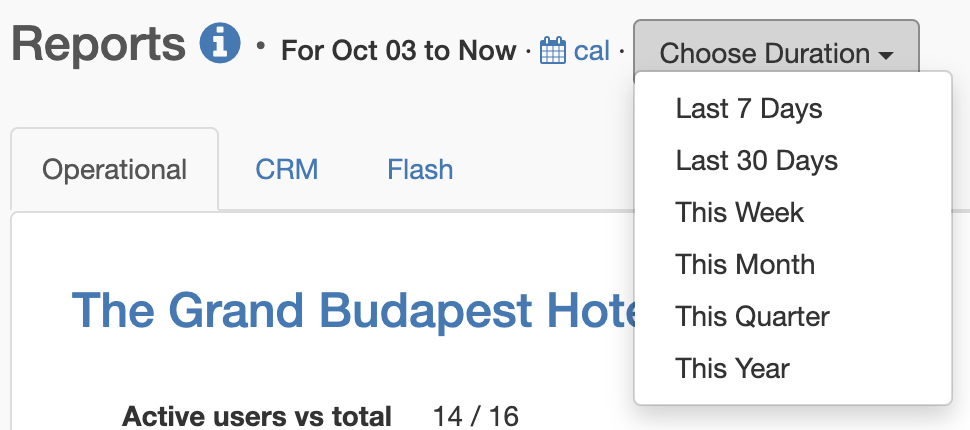Click the calendar icon before cal

point(553,51)
